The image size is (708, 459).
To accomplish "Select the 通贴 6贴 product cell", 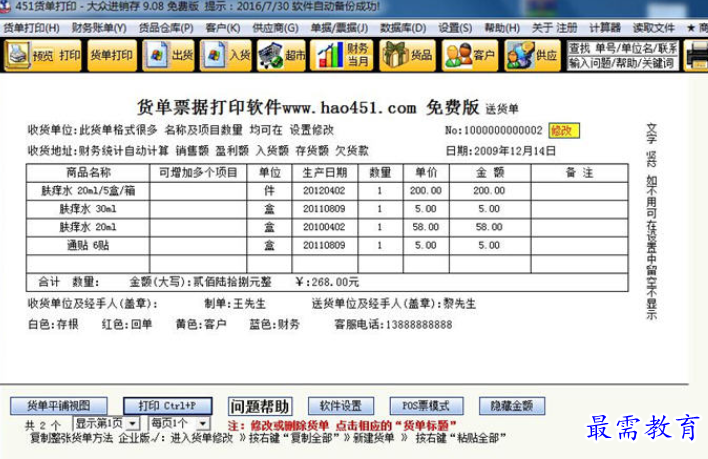I will click(88, 246).
